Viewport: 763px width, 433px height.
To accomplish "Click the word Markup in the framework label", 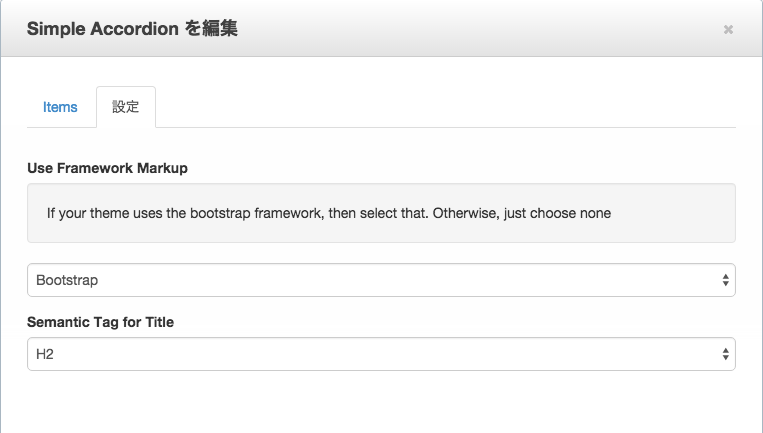I will pyautogui.click(x=162, y=168).
